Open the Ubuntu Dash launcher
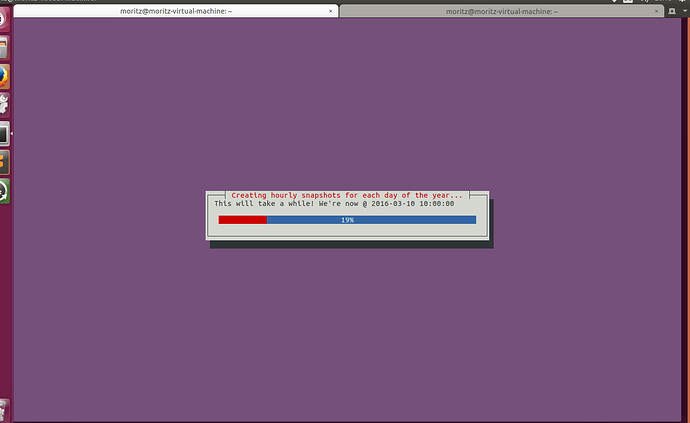Image resolution: width=690 pixels, height=423 pixels. 4,19
